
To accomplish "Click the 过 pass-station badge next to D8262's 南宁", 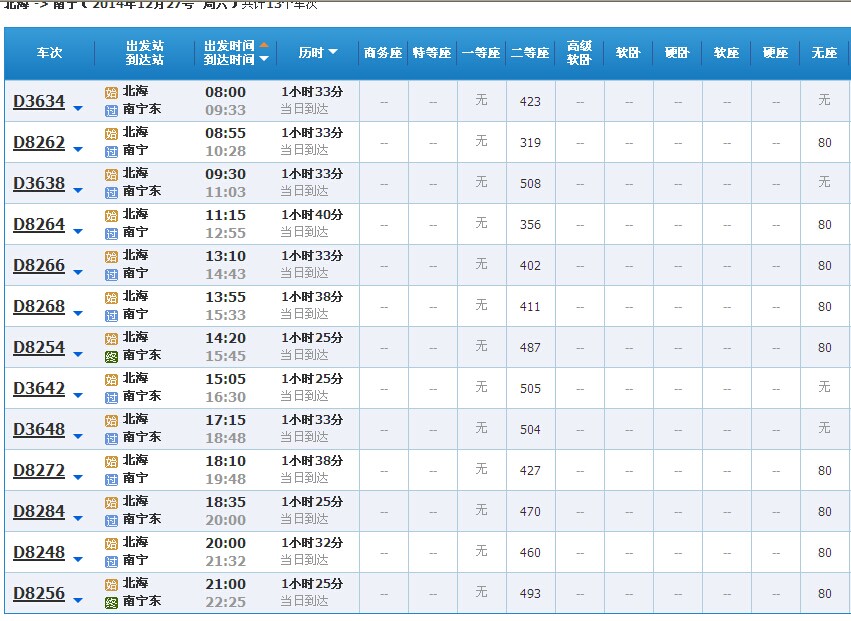I will [110, 151].
